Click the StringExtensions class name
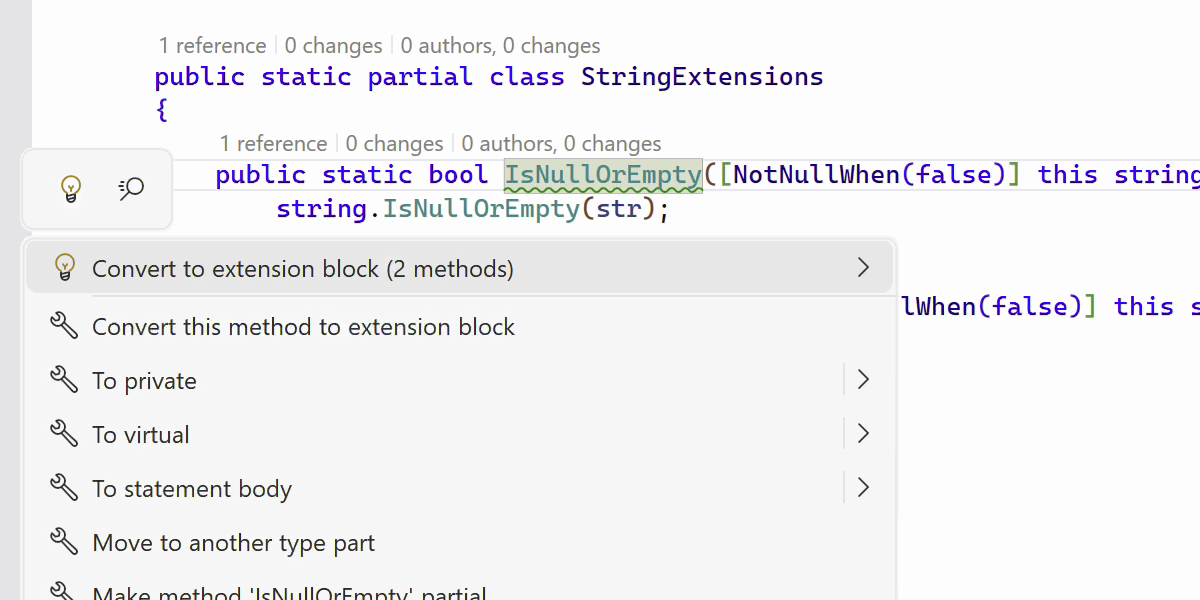The image size is (1200, 600). click(x=702, y=77)
